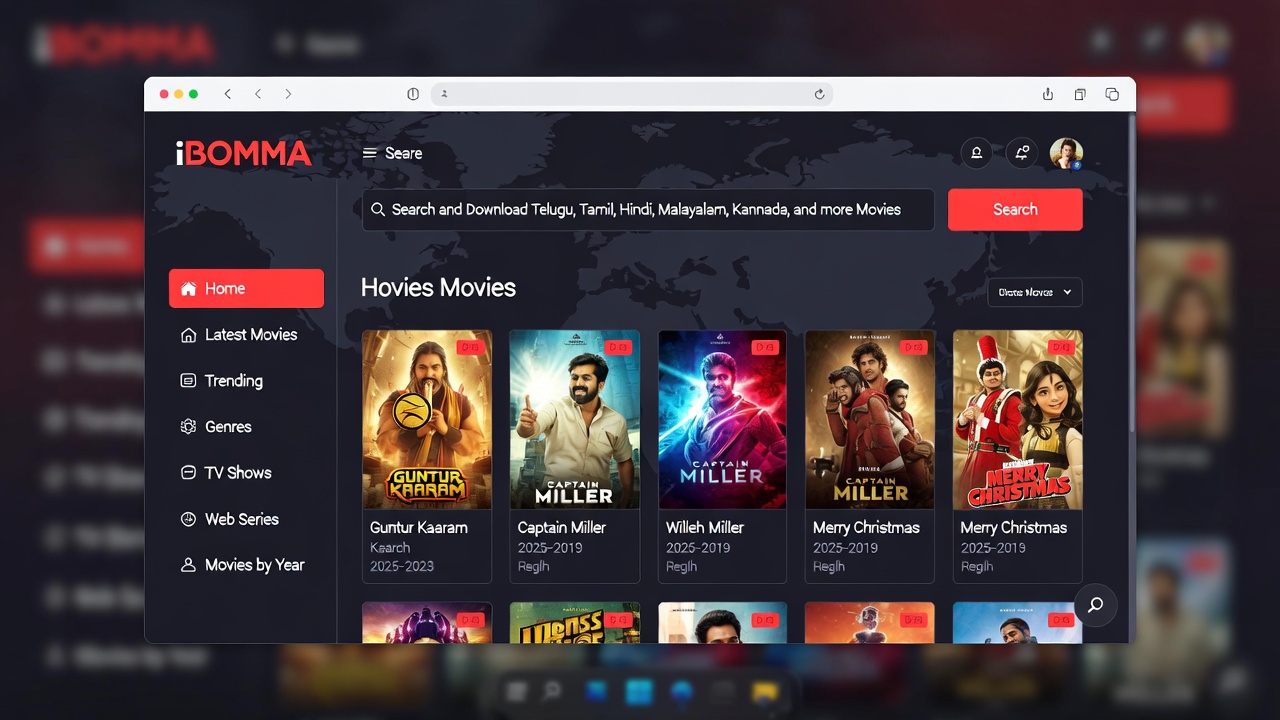Click the iBOMMA logo
The height and width of the screenshot is (720, 1280).
click(243, 153)
